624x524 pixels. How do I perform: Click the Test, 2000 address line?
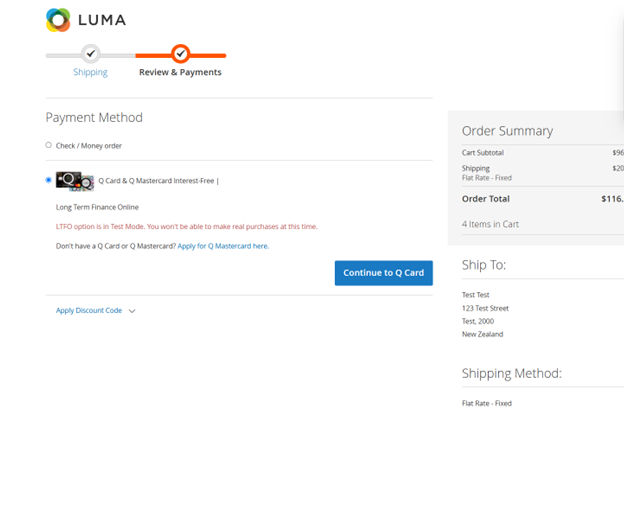pos(478,321)
